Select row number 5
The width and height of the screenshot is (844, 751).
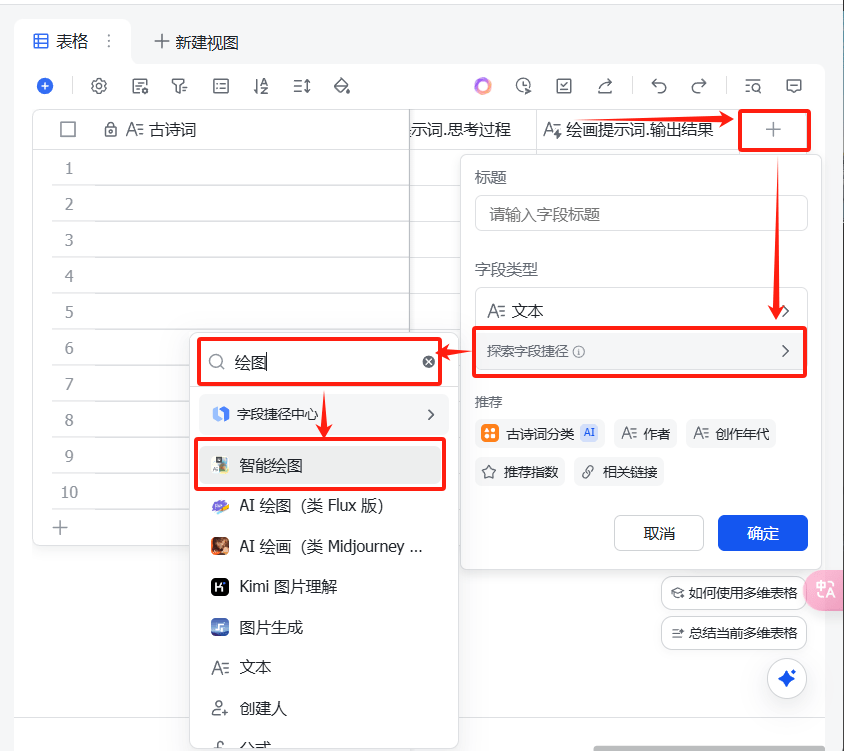pos(69,312)
